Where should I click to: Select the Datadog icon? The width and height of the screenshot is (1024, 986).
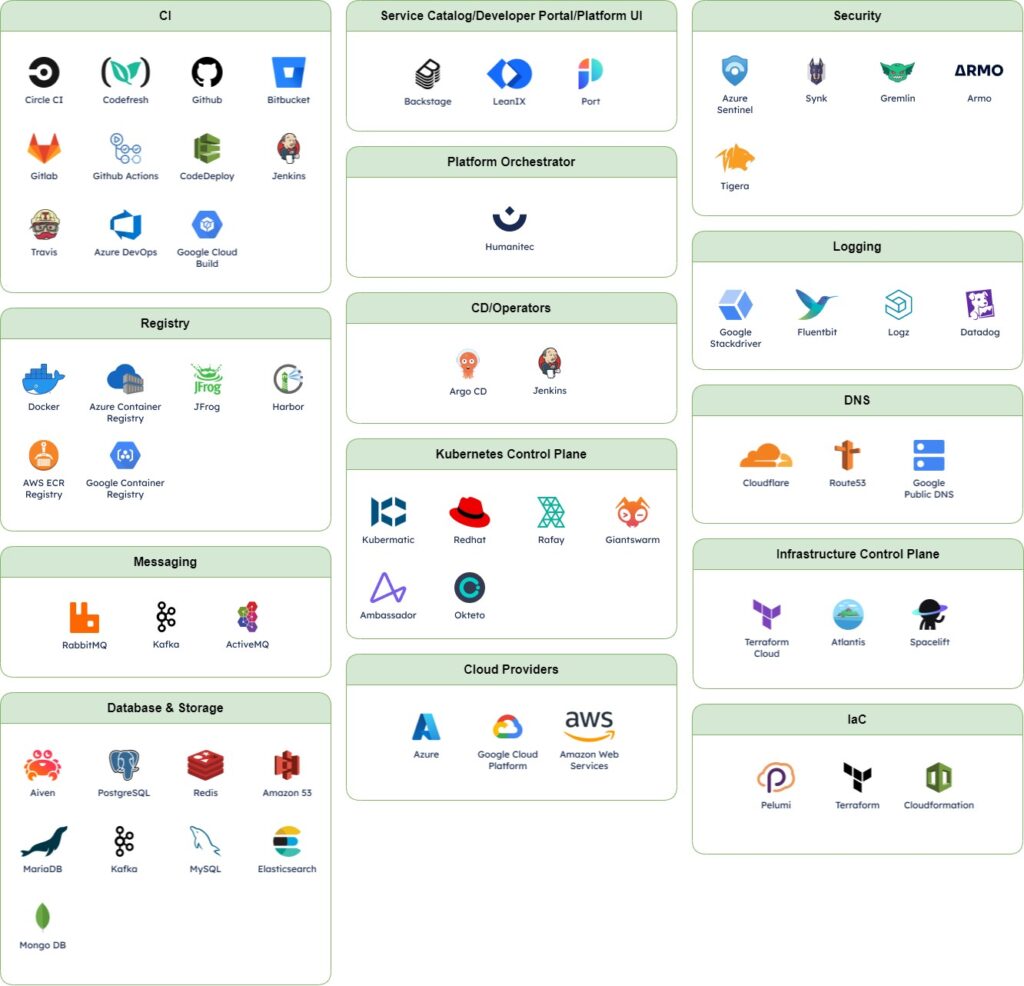pos(980,305)
